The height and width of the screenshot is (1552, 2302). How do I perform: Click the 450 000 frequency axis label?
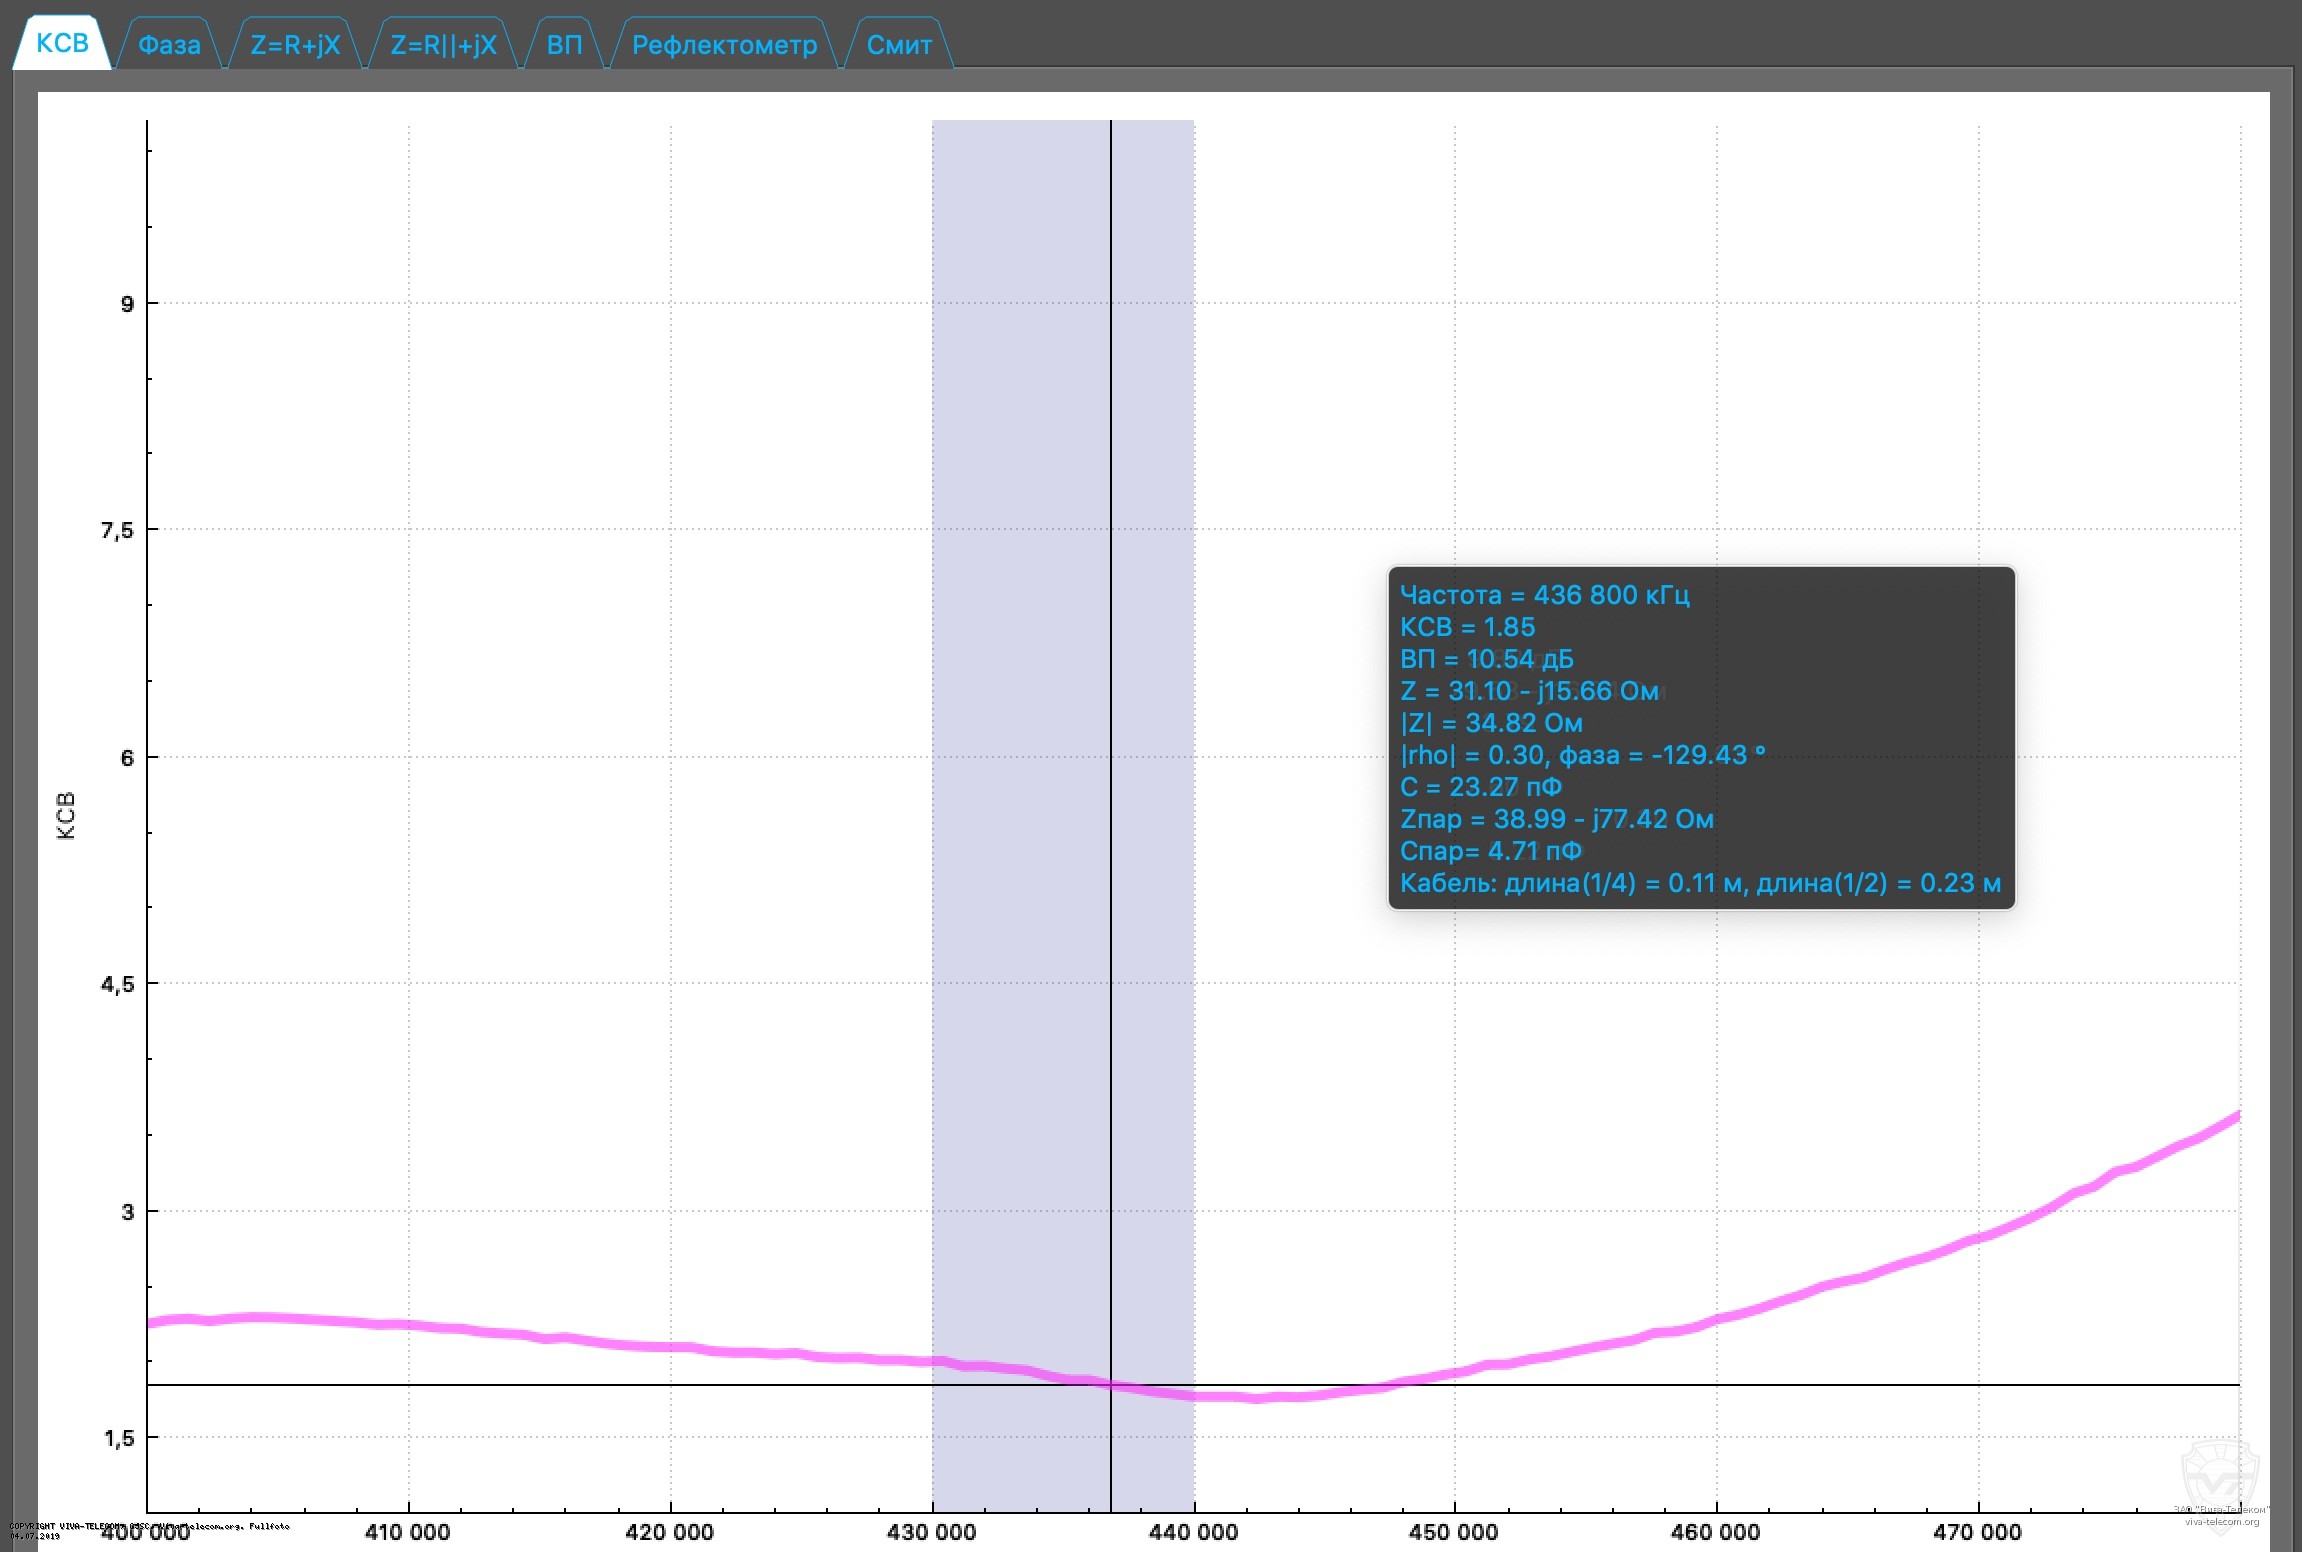(1453, 1532)
